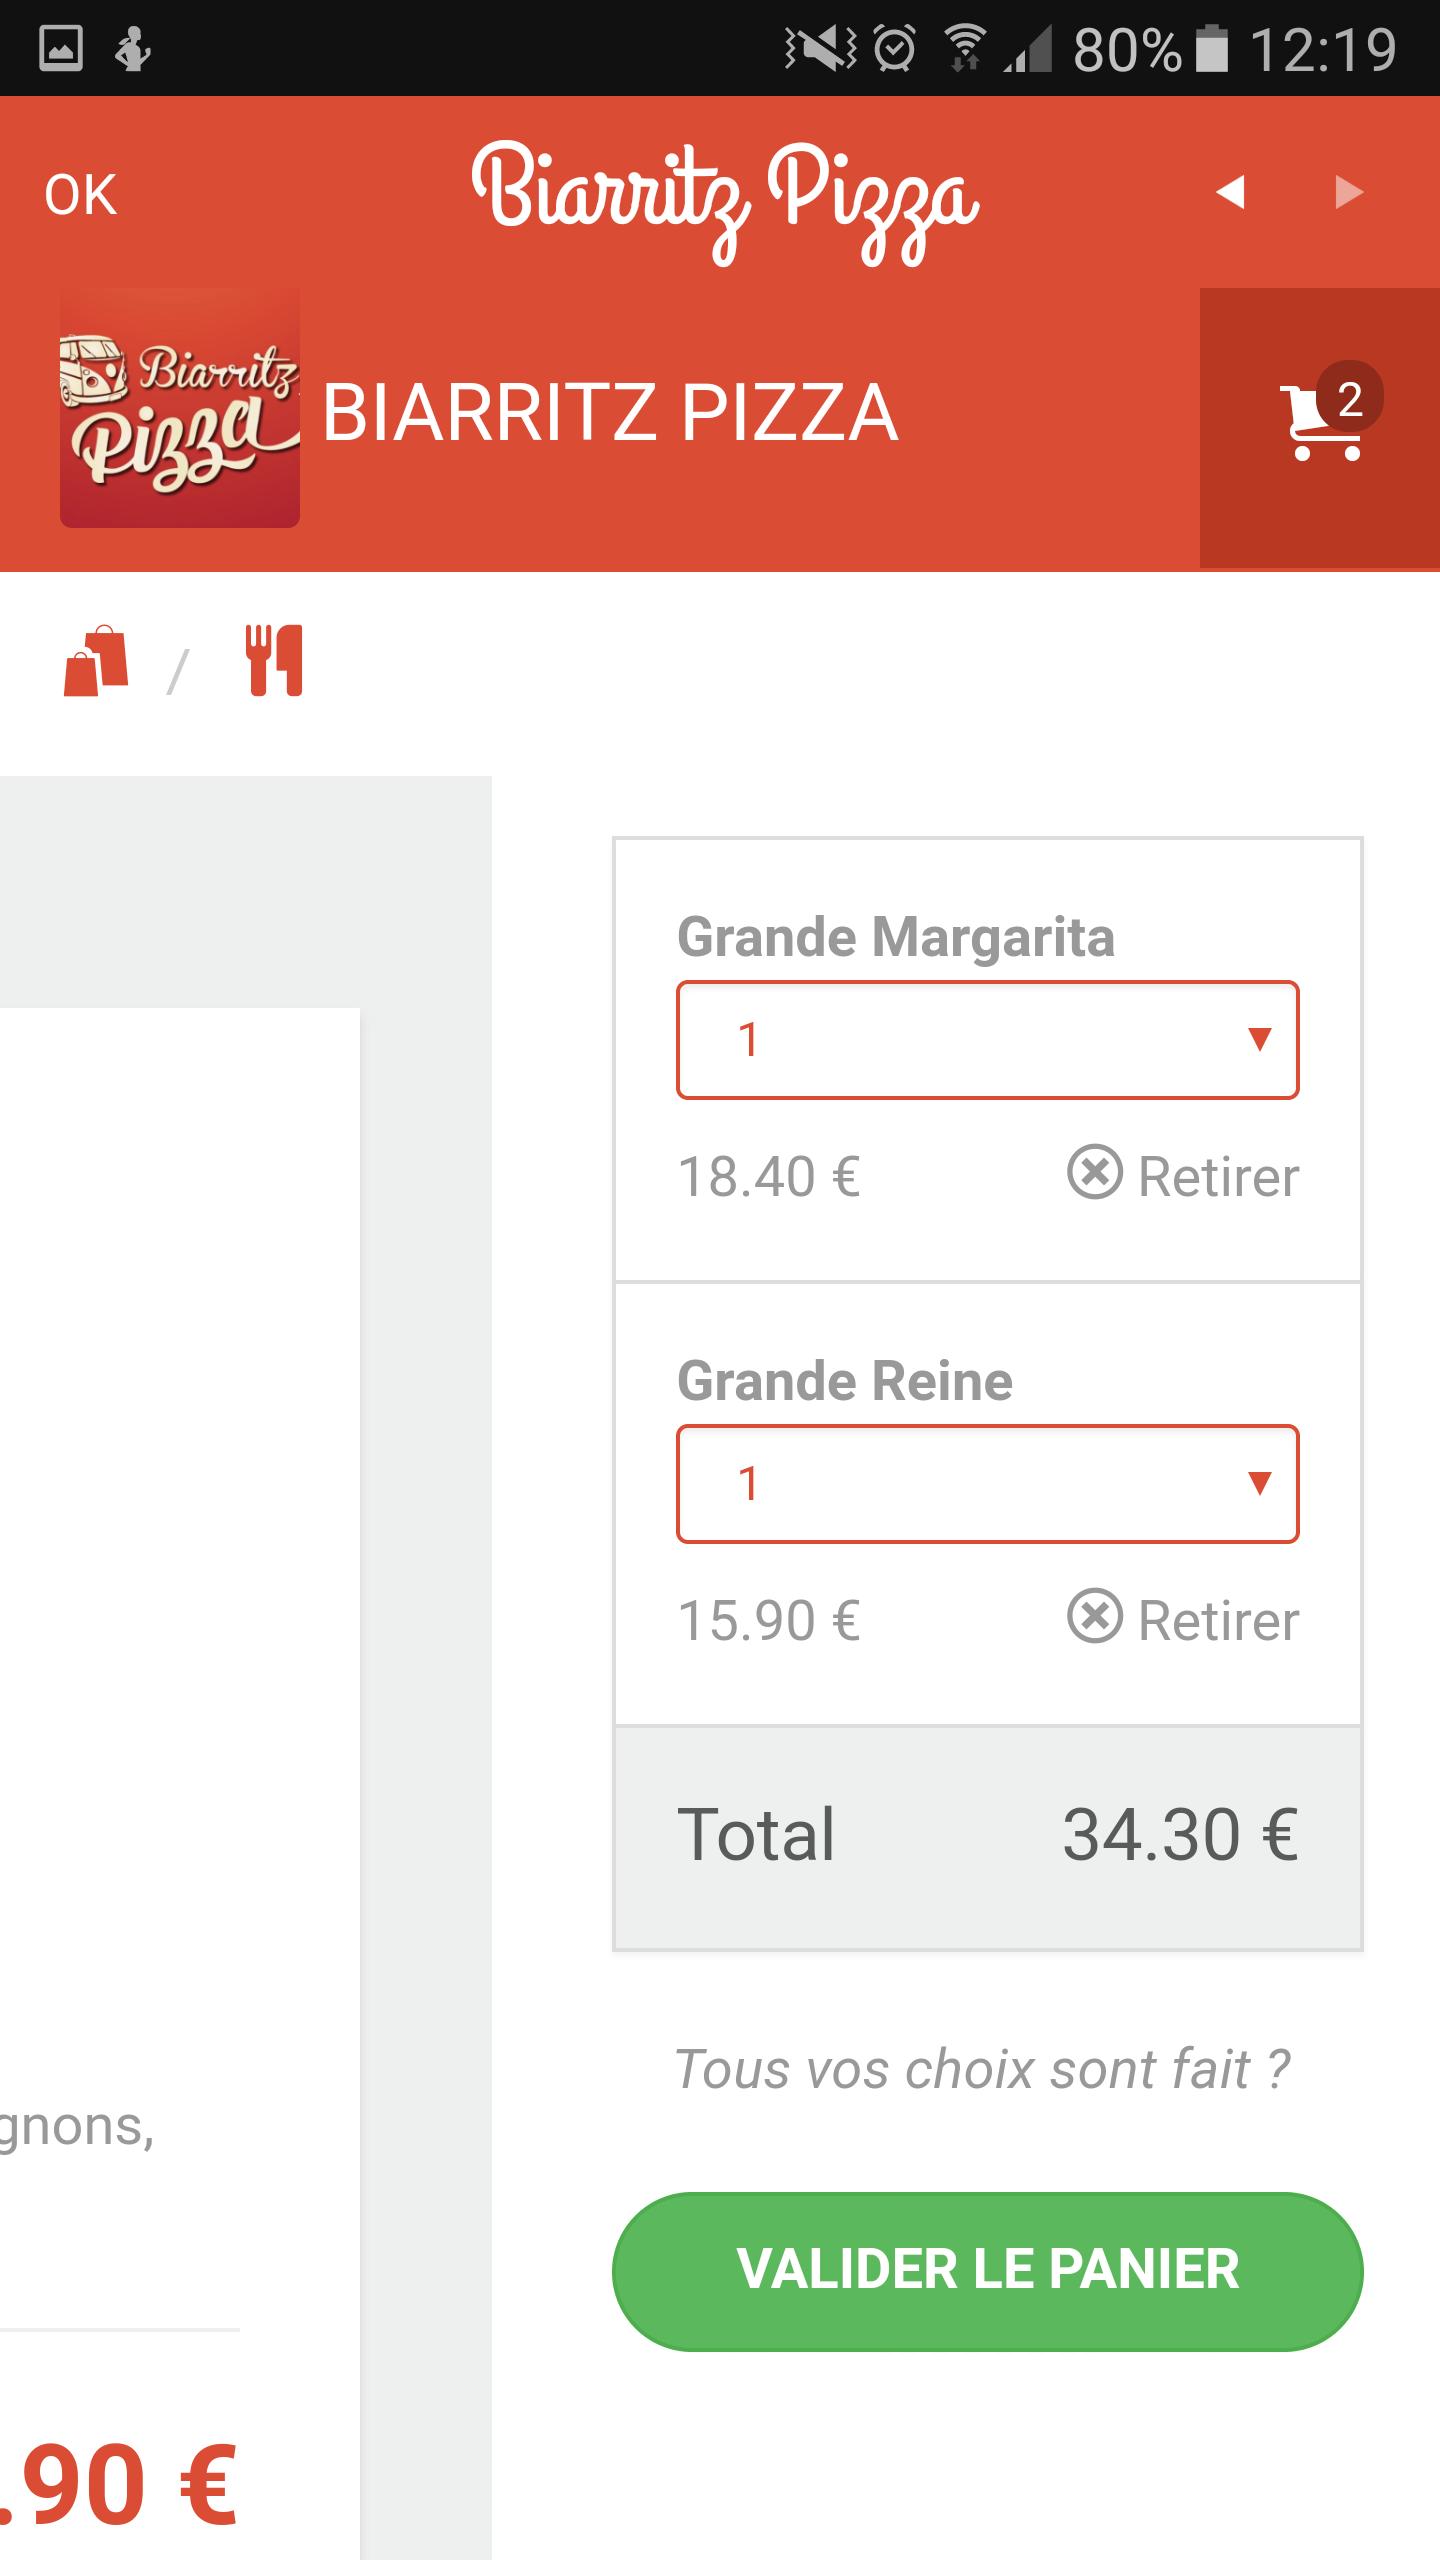Screen dimensions: 1440x2560
Task: Tap the BIARRITZ PIZZA restaurant name
Action: tap(610, 412)
